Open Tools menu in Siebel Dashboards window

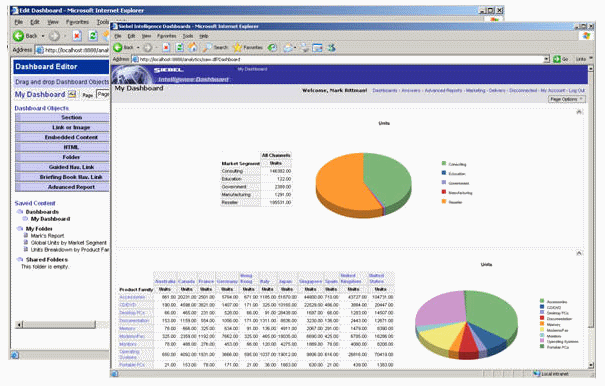tap(188, 36)
